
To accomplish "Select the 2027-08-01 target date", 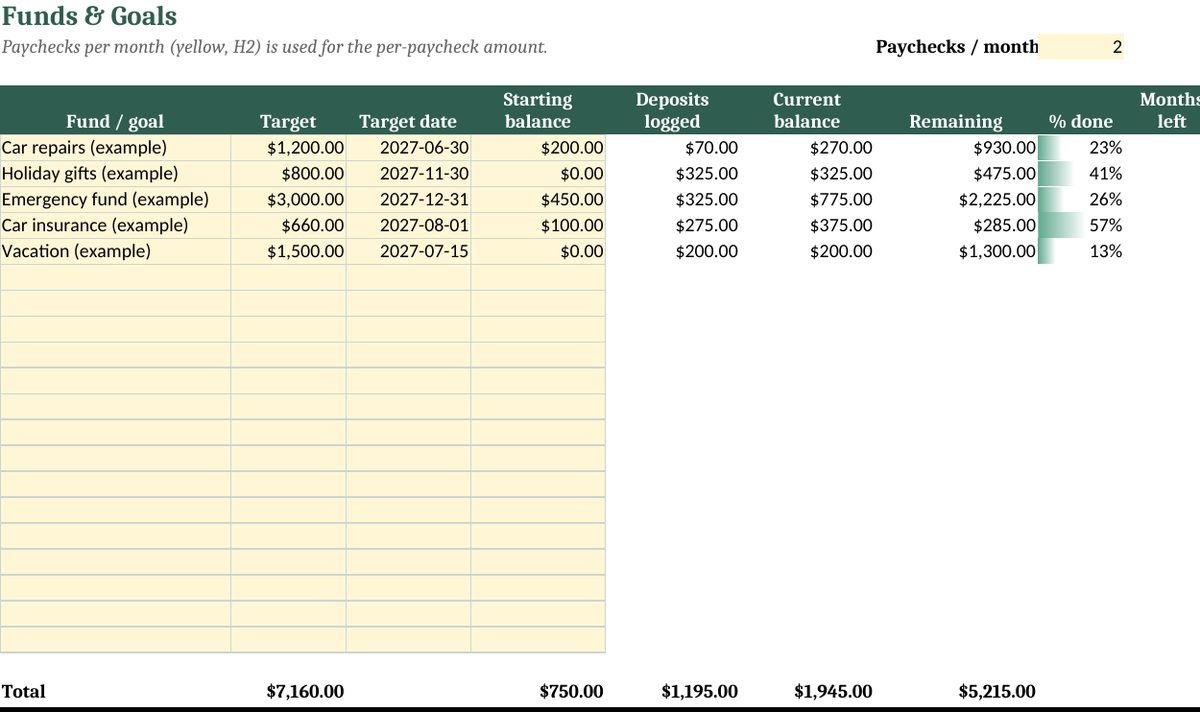I will point(409,226).
